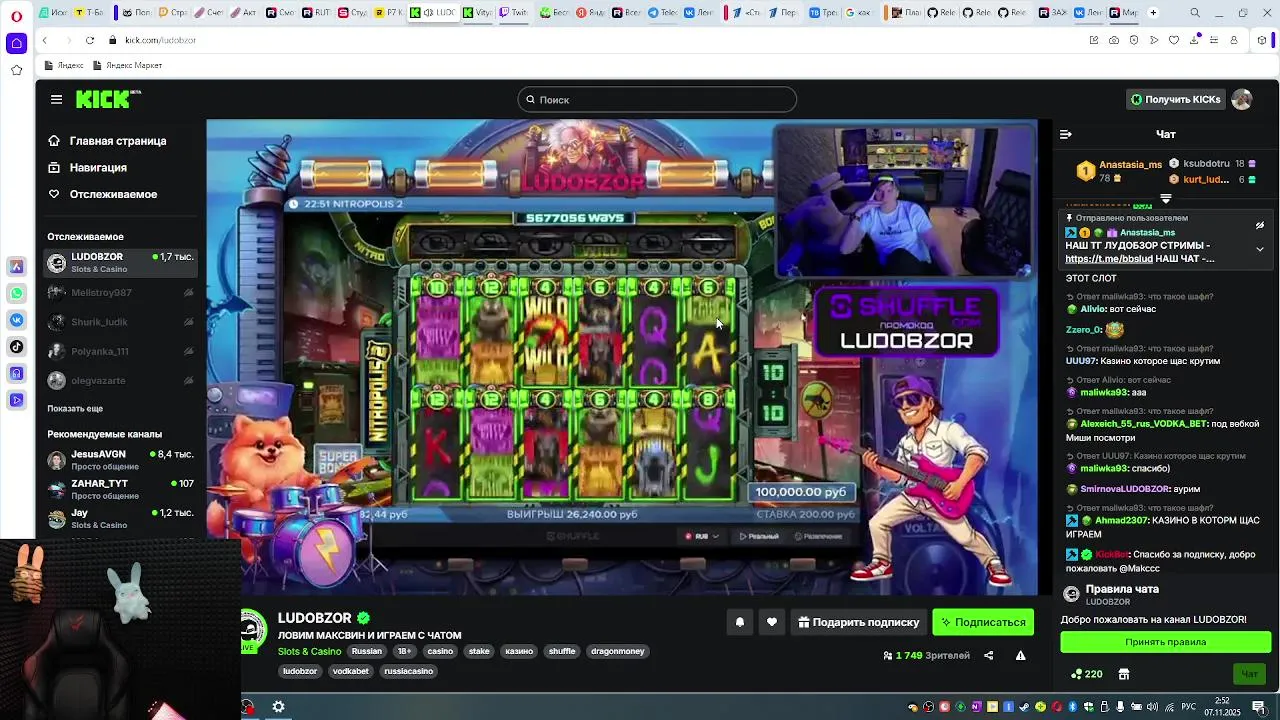
Task: Click the kick.com/ludobzor address bar
Action: tap(161, 40)
